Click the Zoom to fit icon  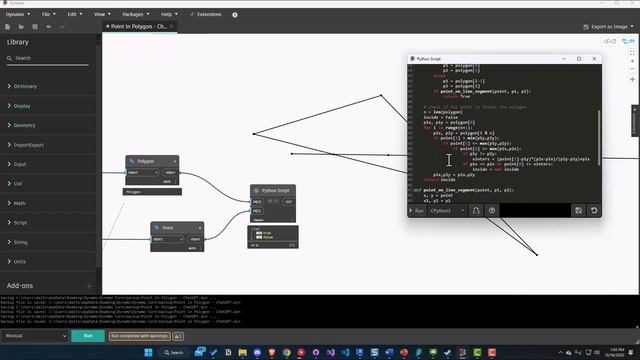click(632, 53)
